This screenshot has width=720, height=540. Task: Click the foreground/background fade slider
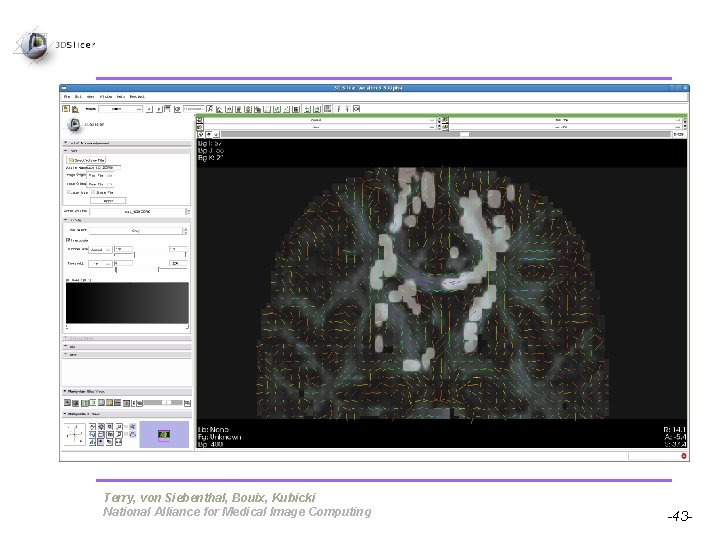click(x=163, y=403)
